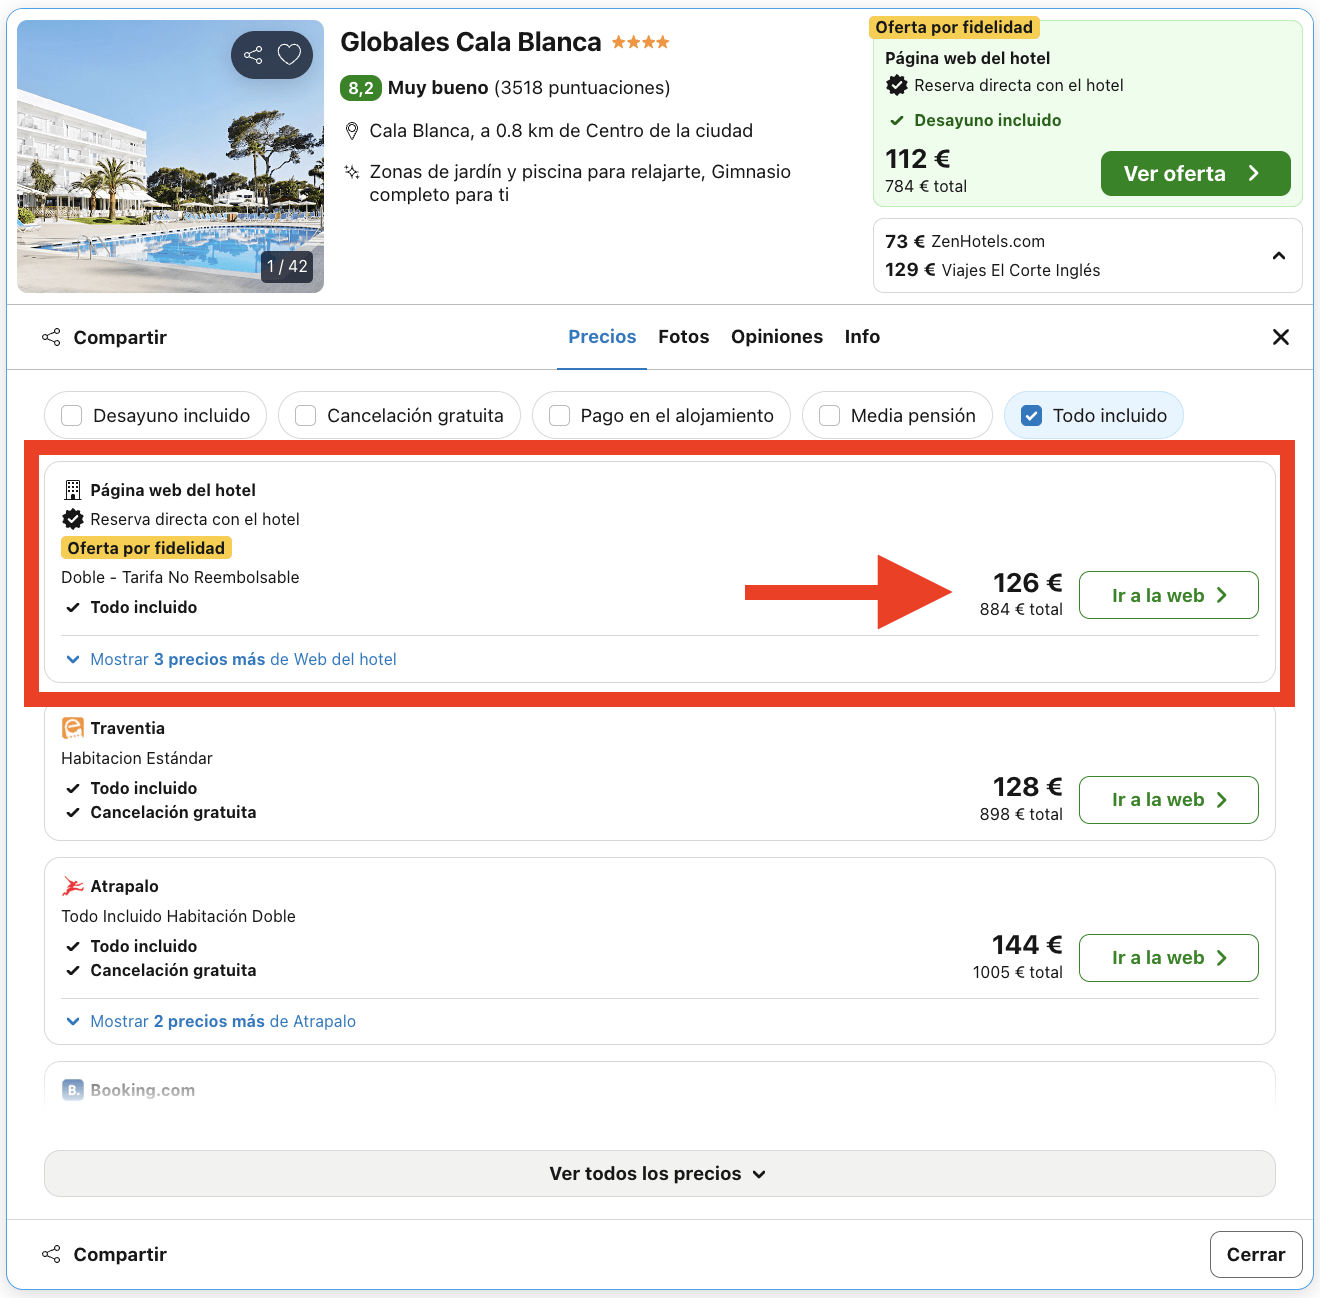Click Ir a la web for the 128 € Traventia offer

tap(1168, 799)
